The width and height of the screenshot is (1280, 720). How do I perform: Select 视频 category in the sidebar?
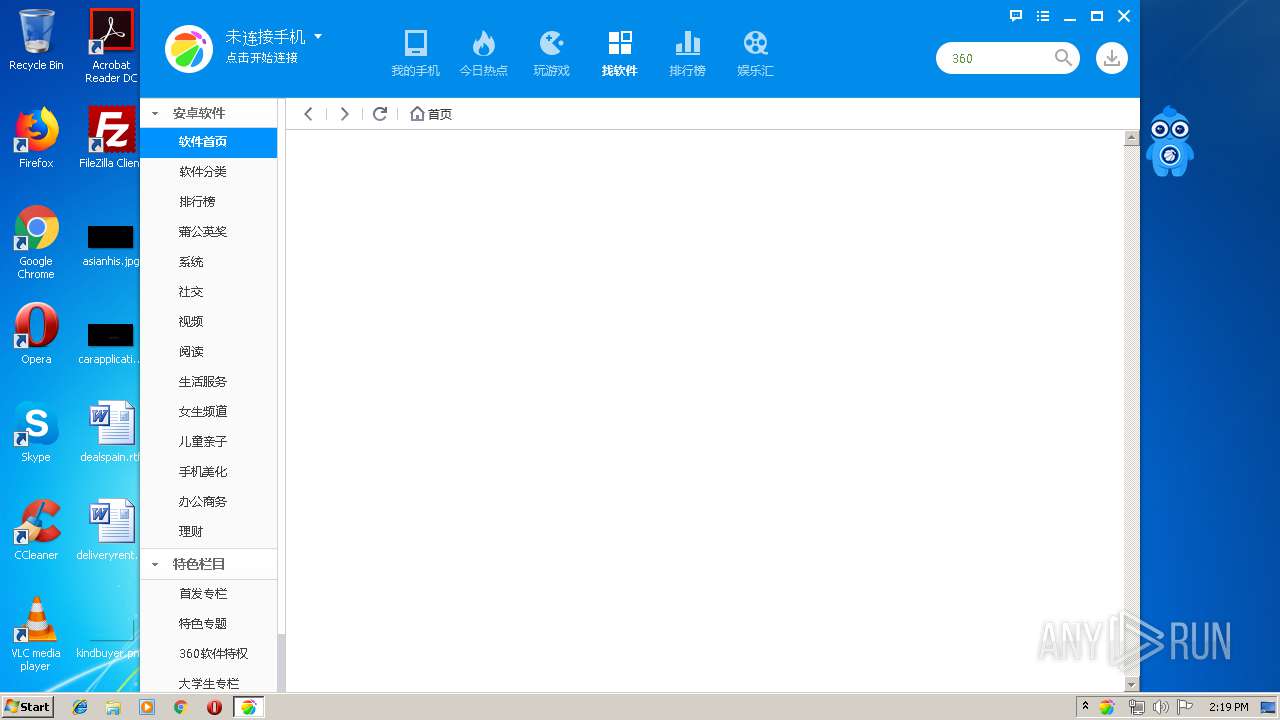pyautogui.click(x=208, y=322)
